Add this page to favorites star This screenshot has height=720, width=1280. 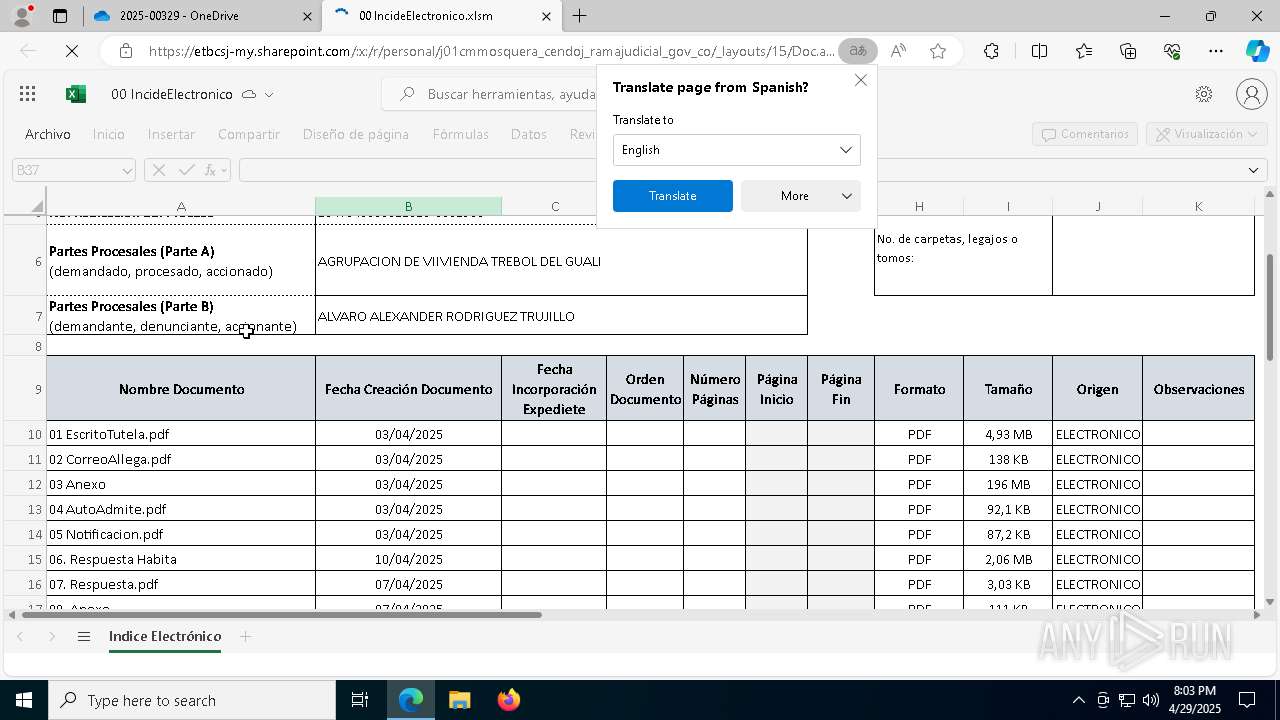[938, 51]
